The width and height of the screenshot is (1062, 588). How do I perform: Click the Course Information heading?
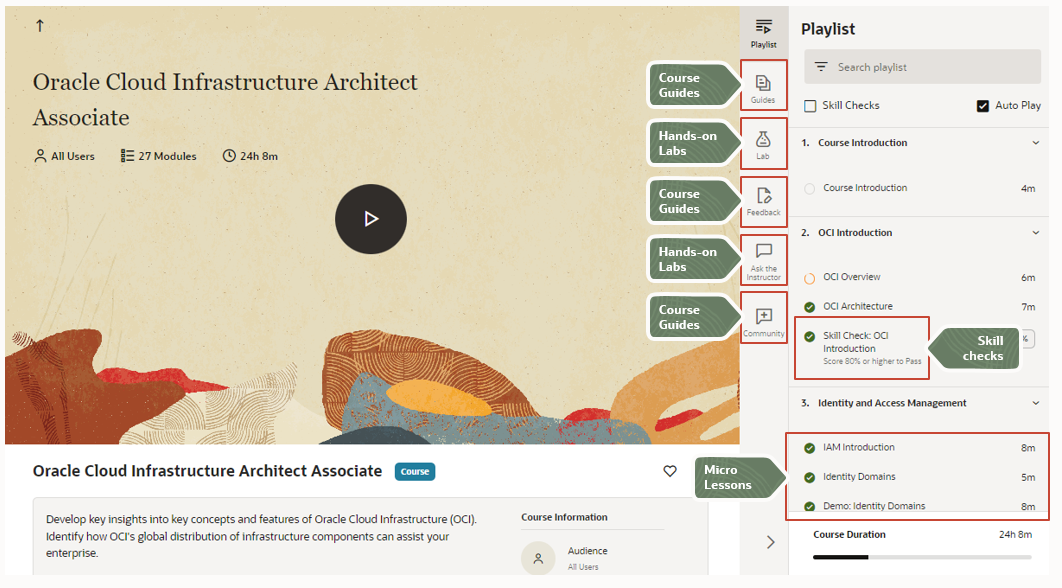pos(564,517)
